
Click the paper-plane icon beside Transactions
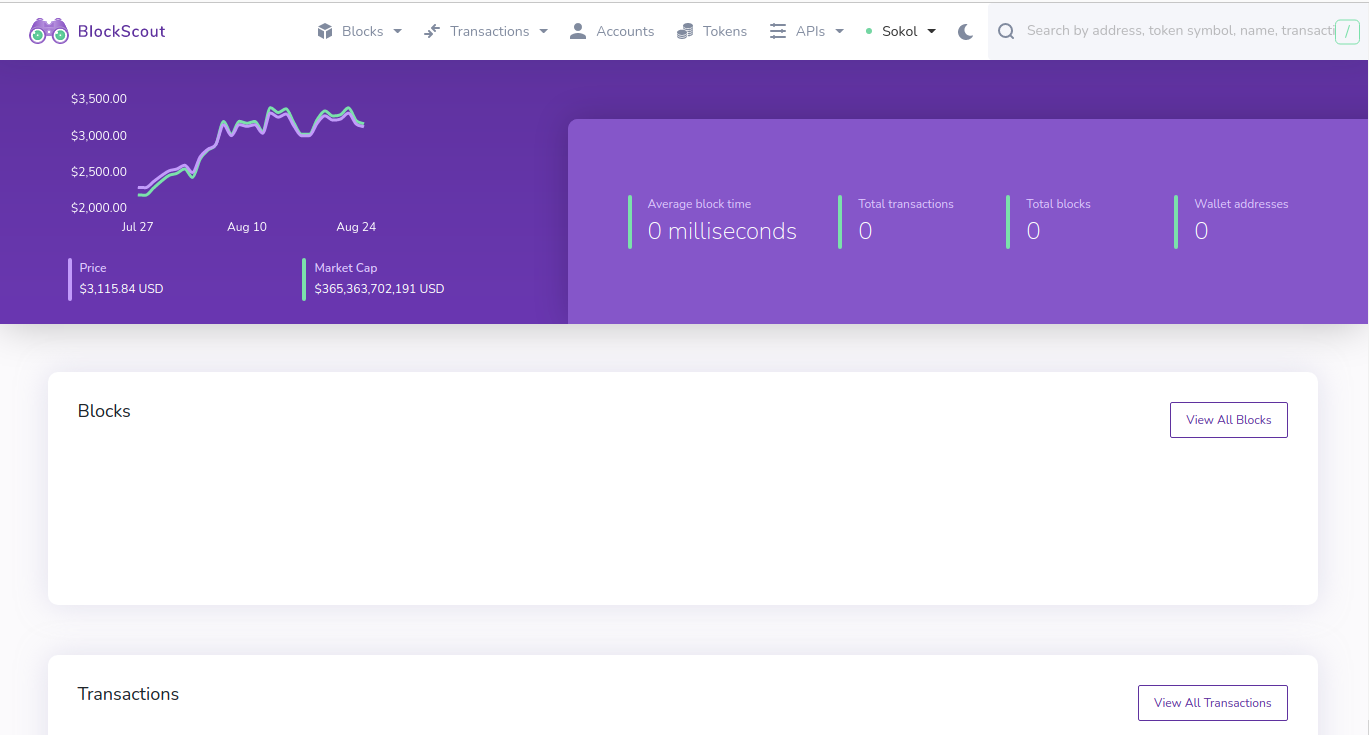[x=431, y=31]
